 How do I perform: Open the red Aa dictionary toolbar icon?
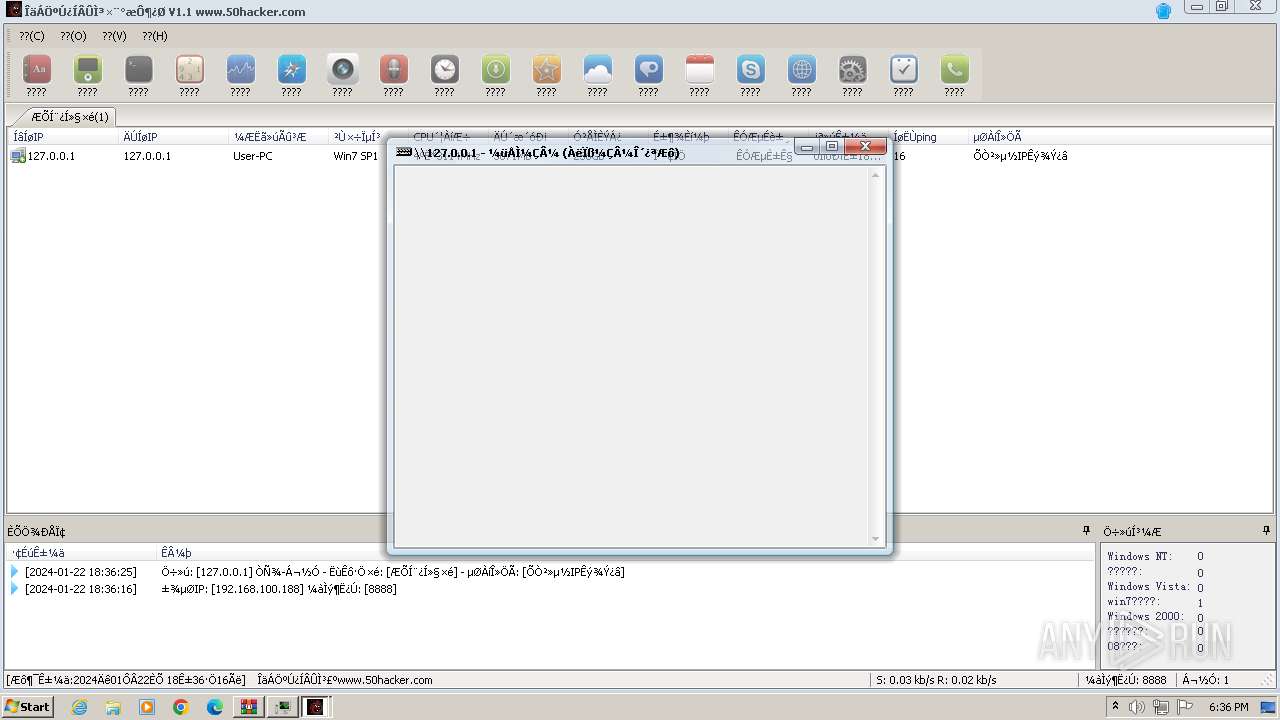click(37, 69)
